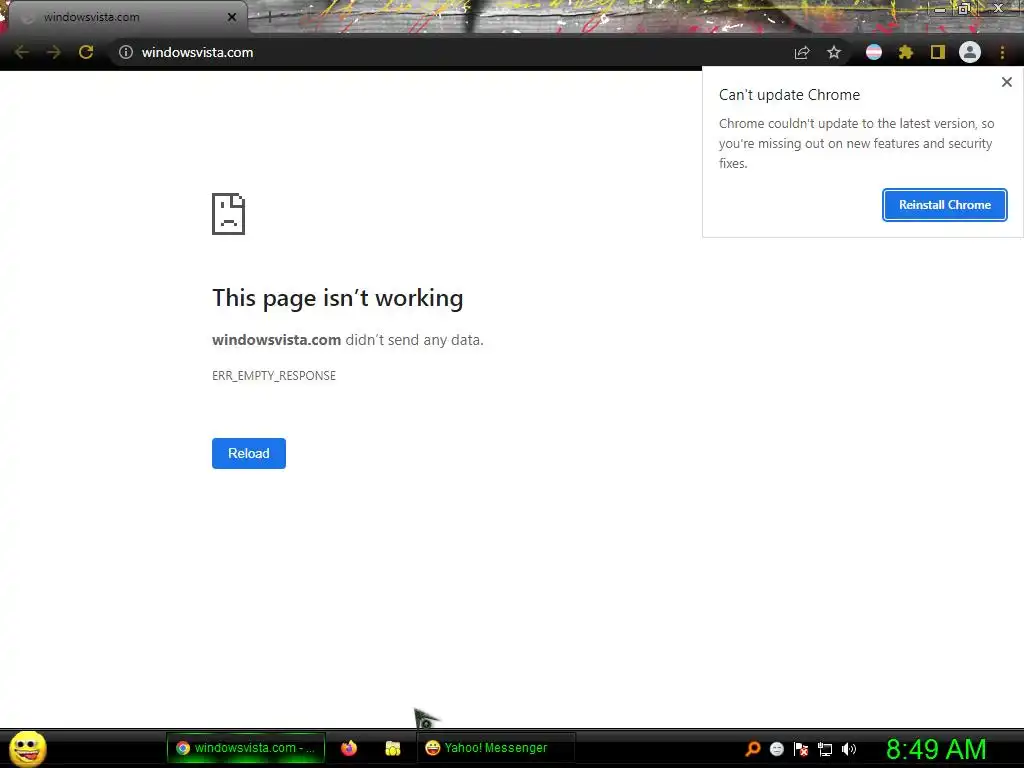Click the blue Reload button
Image resolution: width=1024 pixels, height=768 pixels.
(x=249, y=453)
